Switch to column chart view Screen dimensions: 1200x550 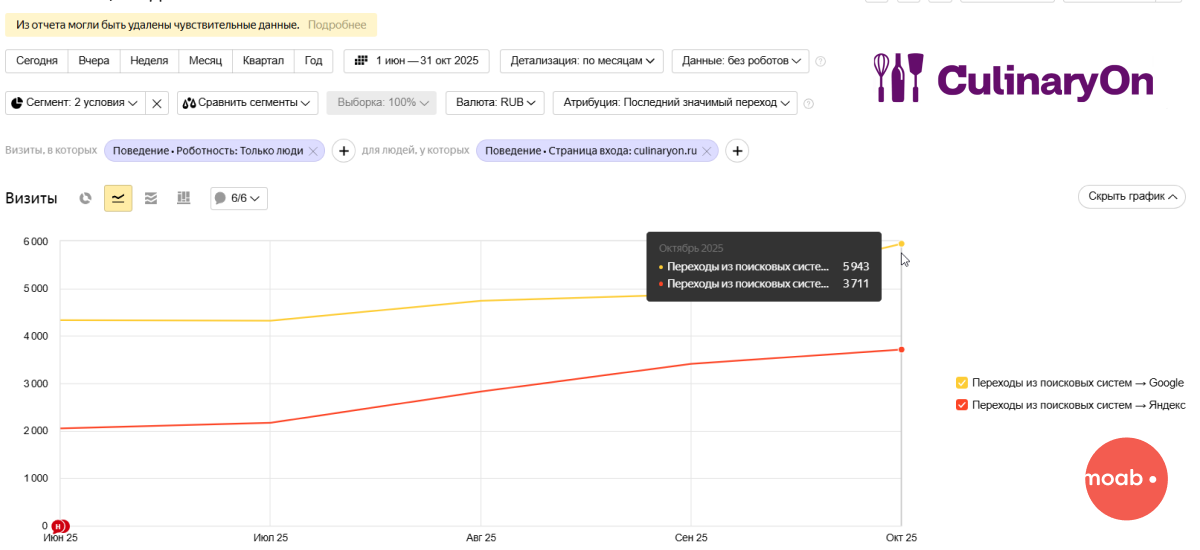[x=184, y=198]
